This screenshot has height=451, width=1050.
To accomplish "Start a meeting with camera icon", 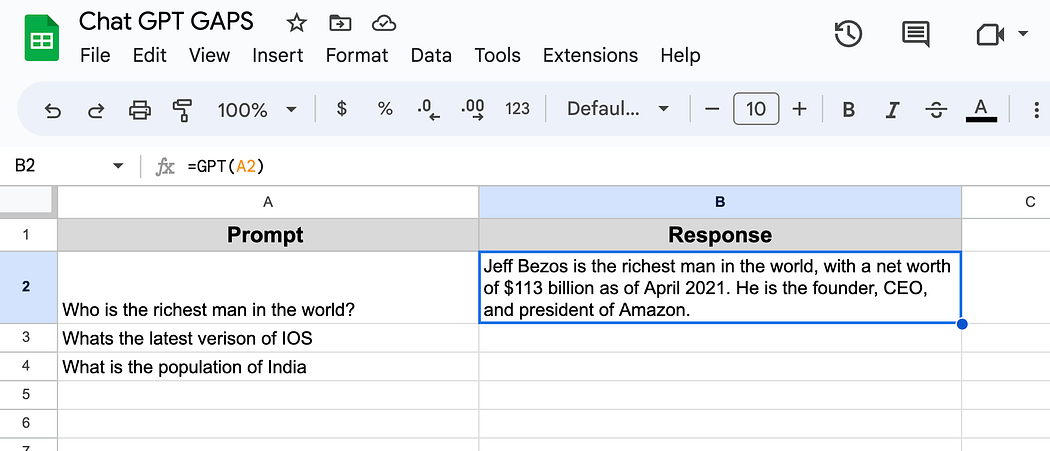I will pyautogui.click(x=990, y=34).
